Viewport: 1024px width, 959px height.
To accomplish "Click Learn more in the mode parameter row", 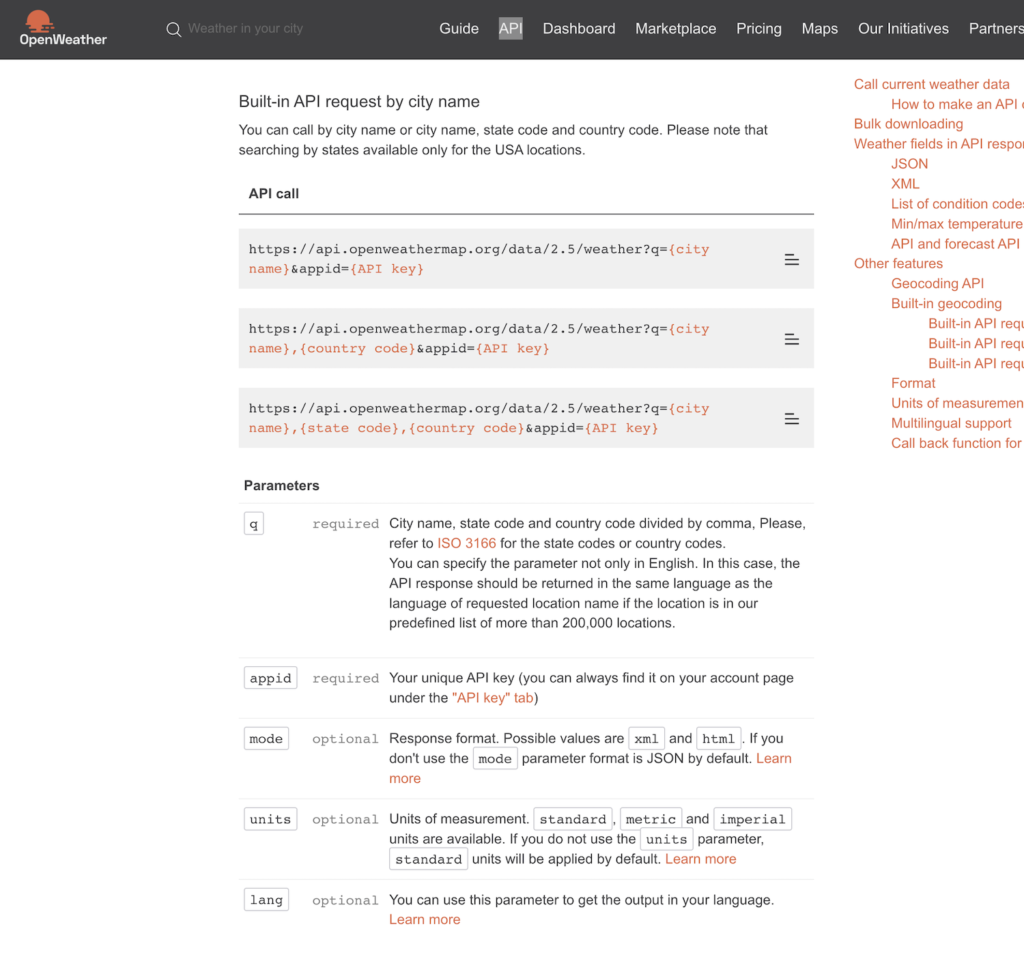I will (x=773, y=758).
